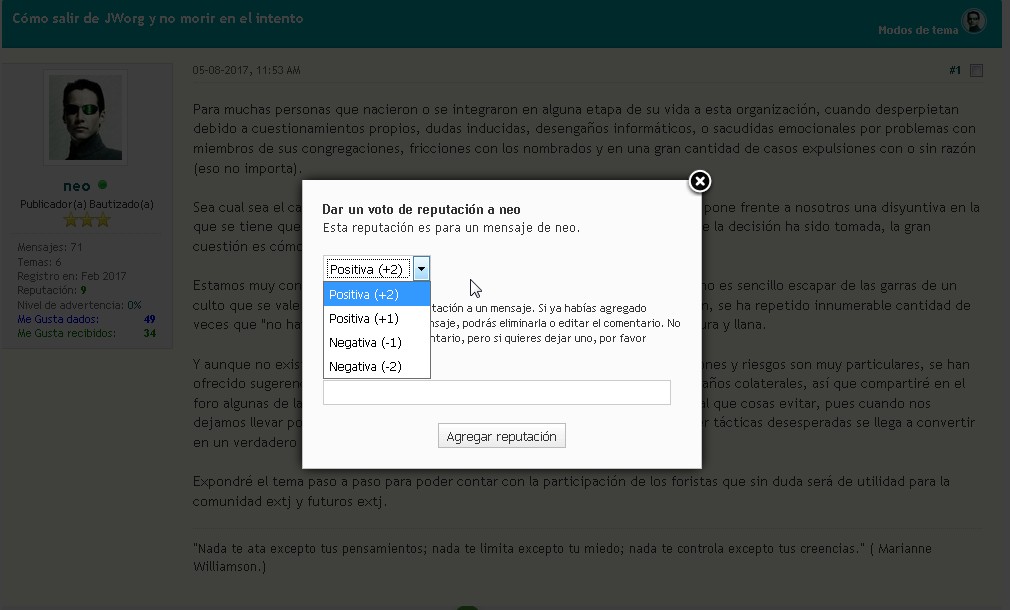The height and width of the screenshot is (610, 1010).
Task: Open the post #1 permalink
Action: 954,71
